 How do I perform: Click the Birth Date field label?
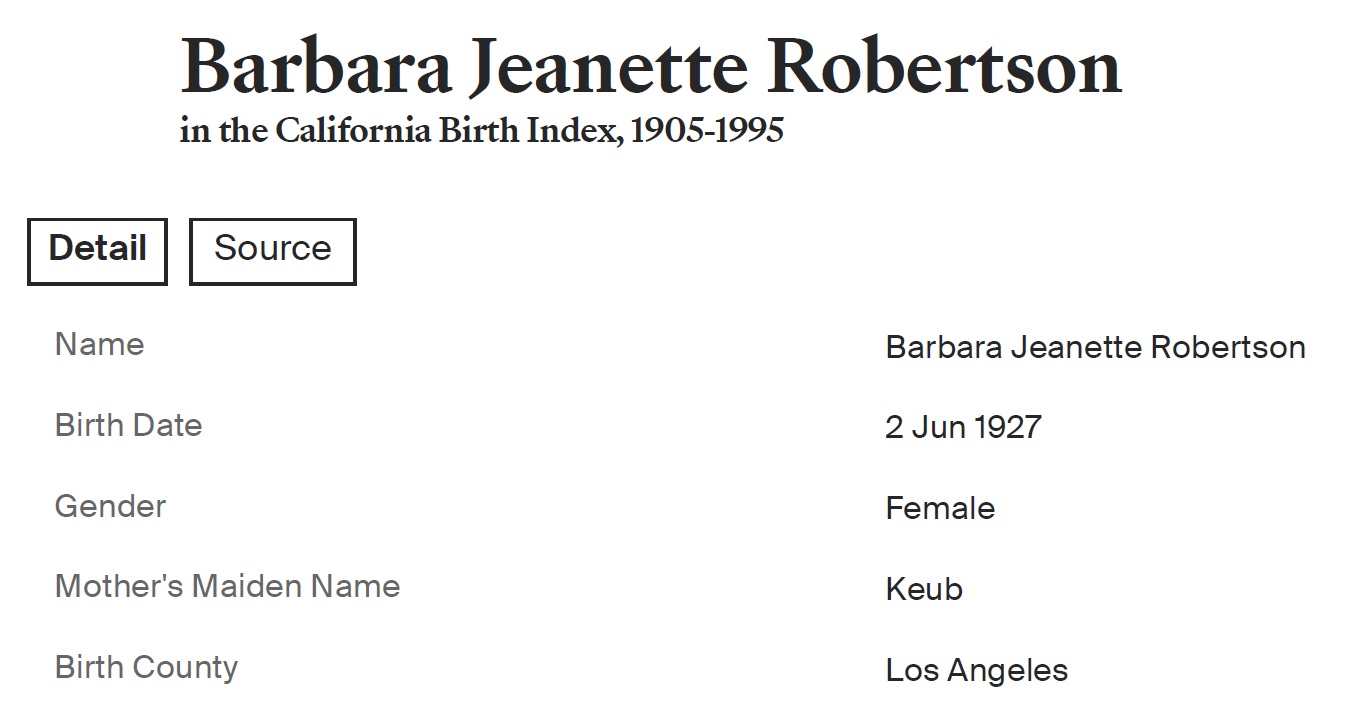coord(128,426)
